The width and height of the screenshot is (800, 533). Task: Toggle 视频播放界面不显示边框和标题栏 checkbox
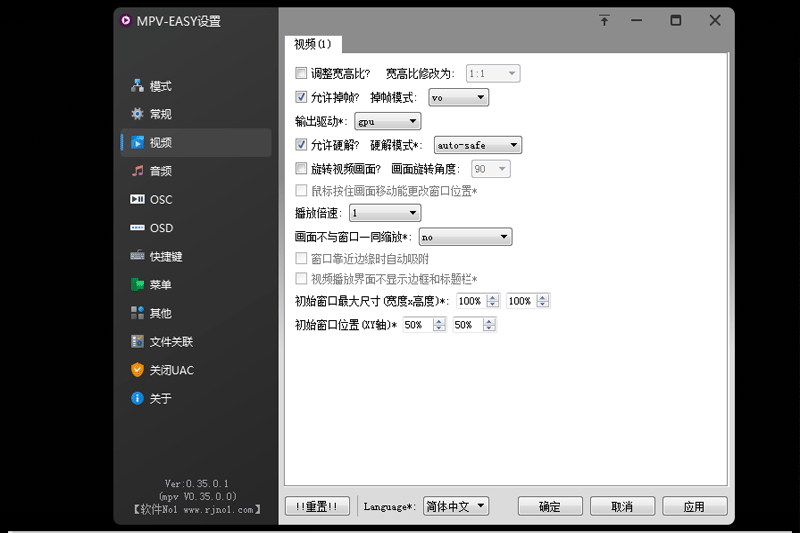tap(301, 278)
